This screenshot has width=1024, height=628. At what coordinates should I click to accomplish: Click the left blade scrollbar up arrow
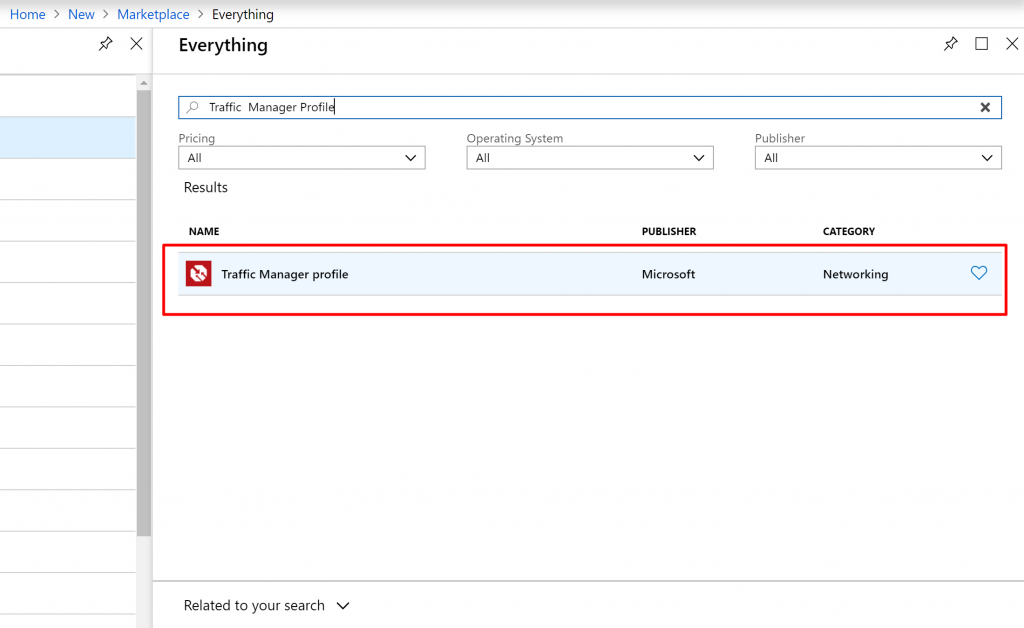[x=144, y=83]
